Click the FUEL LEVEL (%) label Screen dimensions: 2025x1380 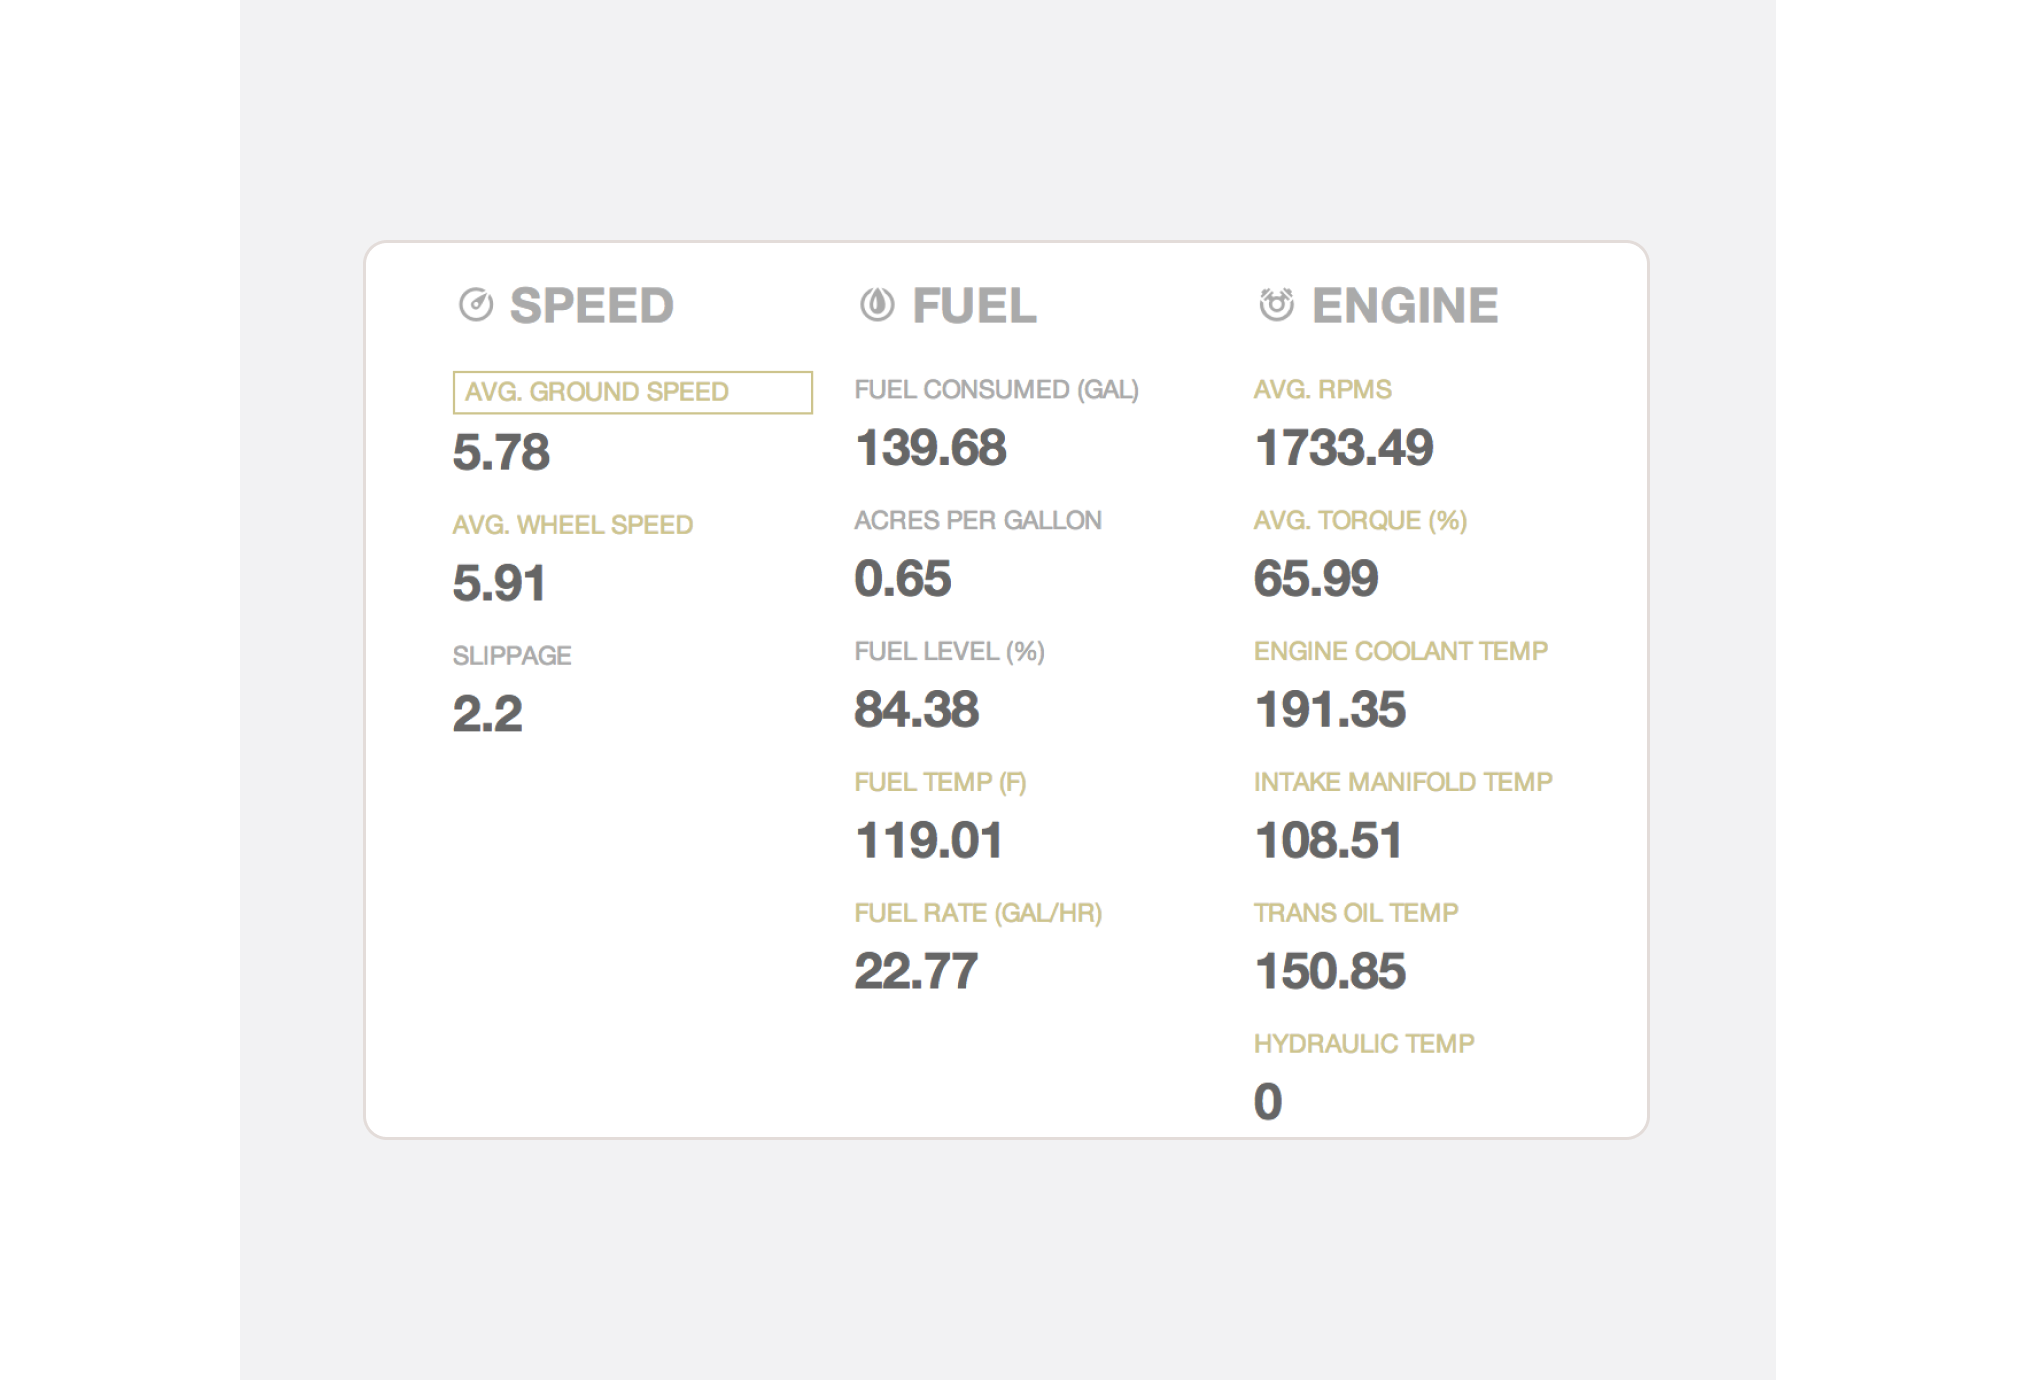pyautogui.click(x=949, y=652)
